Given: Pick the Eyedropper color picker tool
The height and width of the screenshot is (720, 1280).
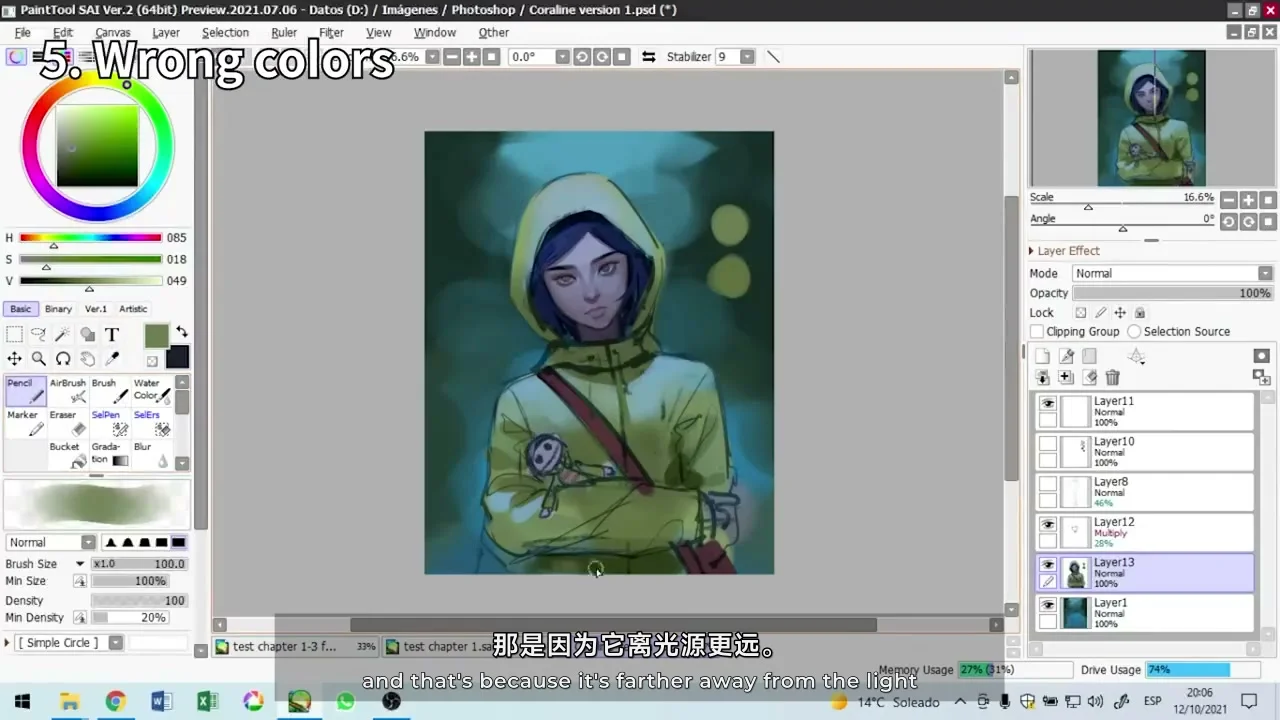Looking at the screenshot, I should (112, 358).
